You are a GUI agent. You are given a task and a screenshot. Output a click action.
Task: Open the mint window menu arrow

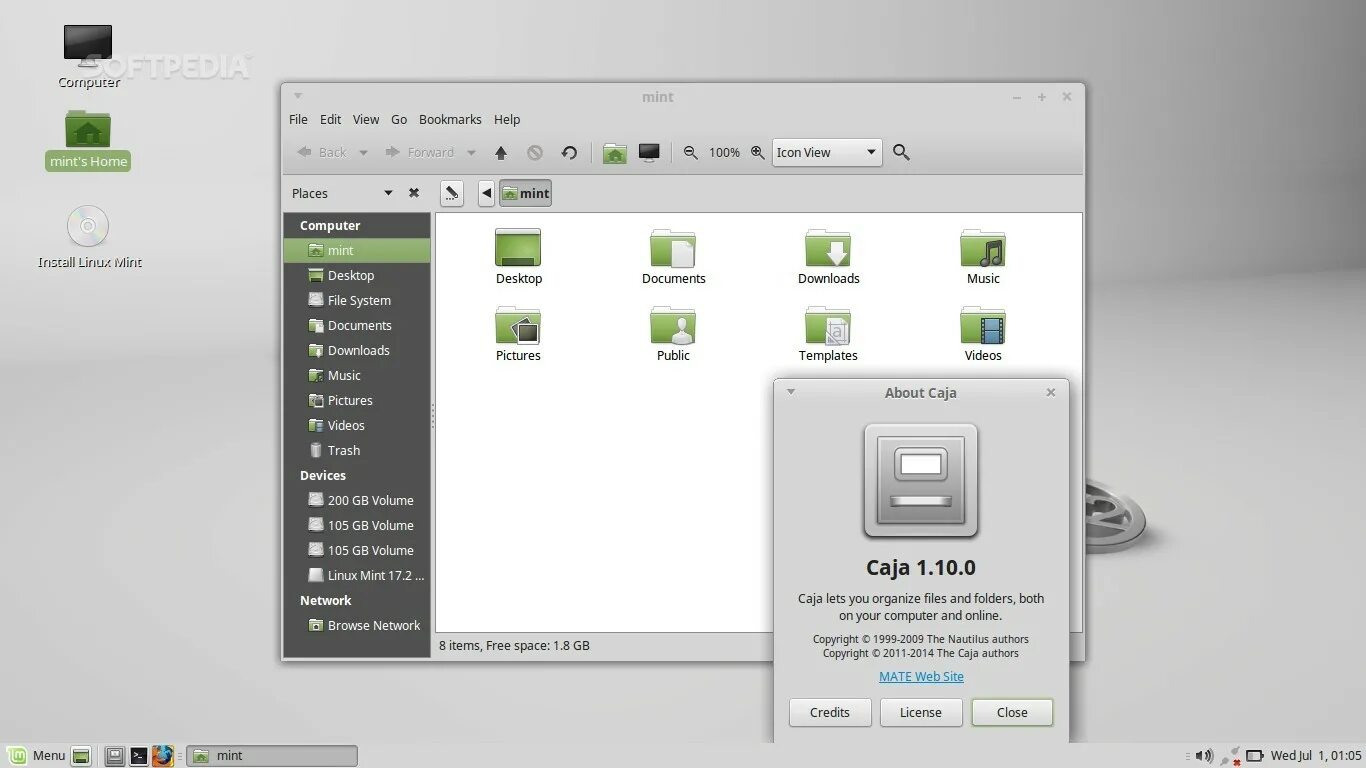[298, 96]
